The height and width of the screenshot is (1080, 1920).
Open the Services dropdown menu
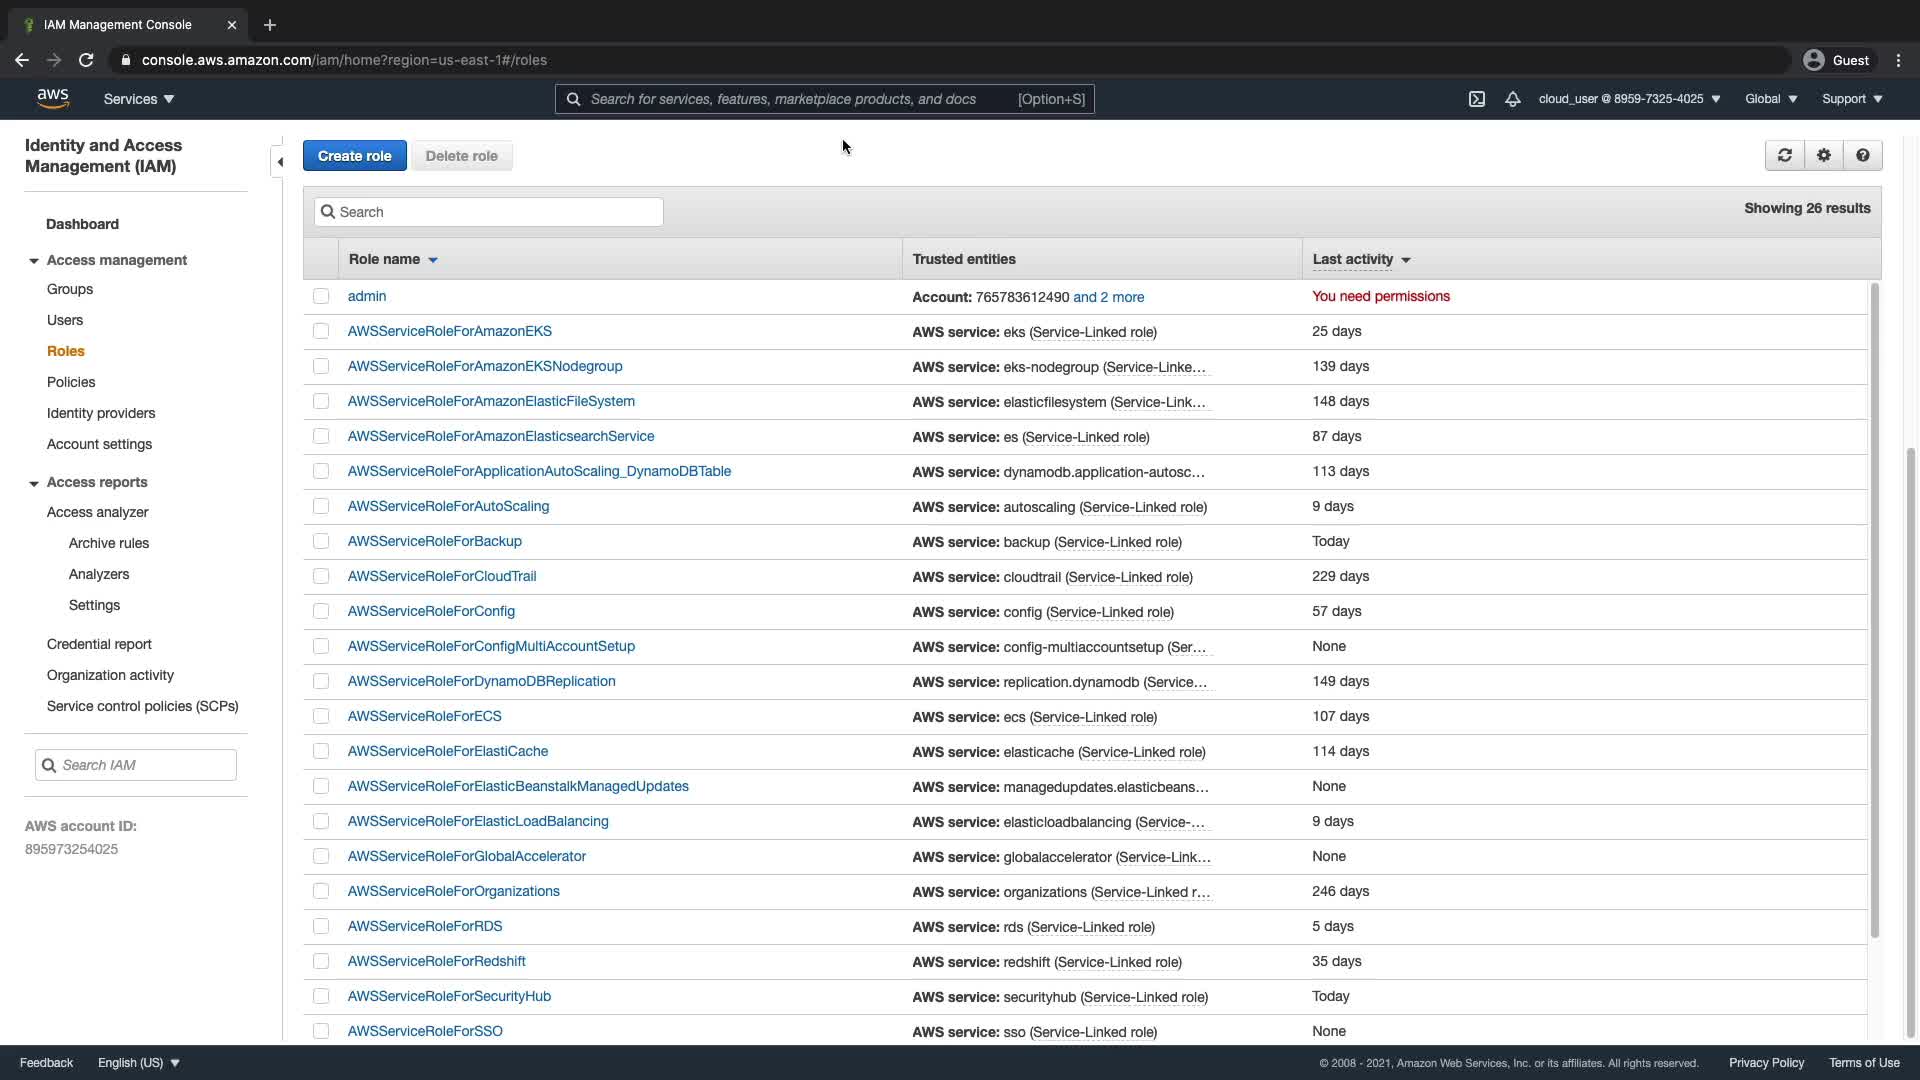point(138,99)
